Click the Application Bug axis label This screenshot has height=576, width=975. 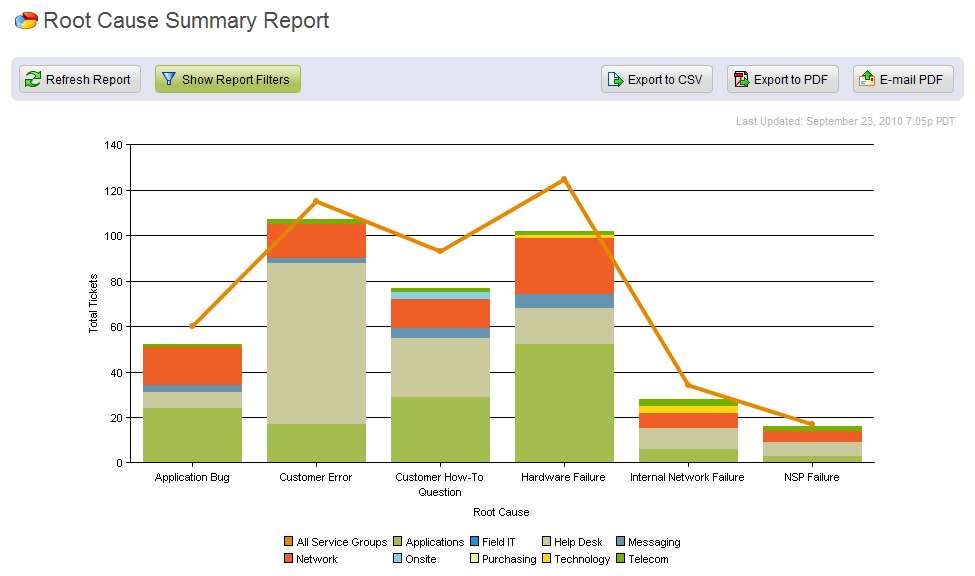pos(192,477)
